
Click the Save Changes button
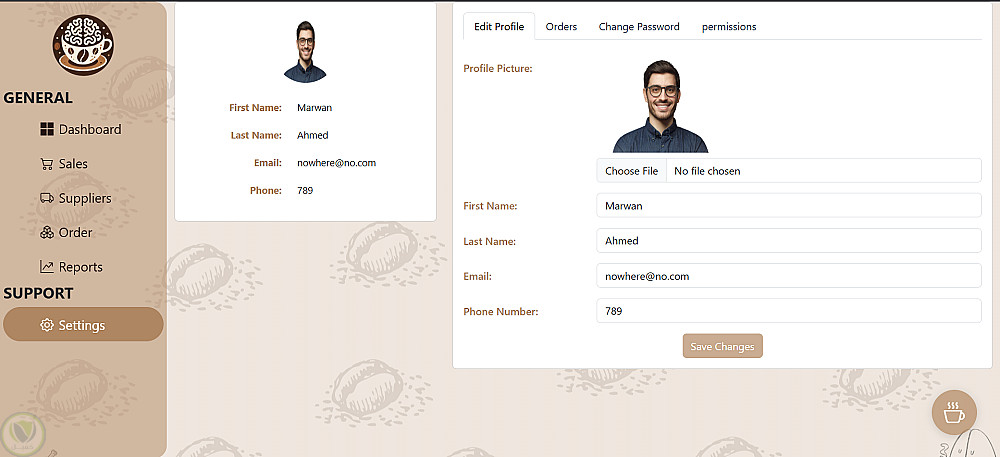tap(723, 346)
